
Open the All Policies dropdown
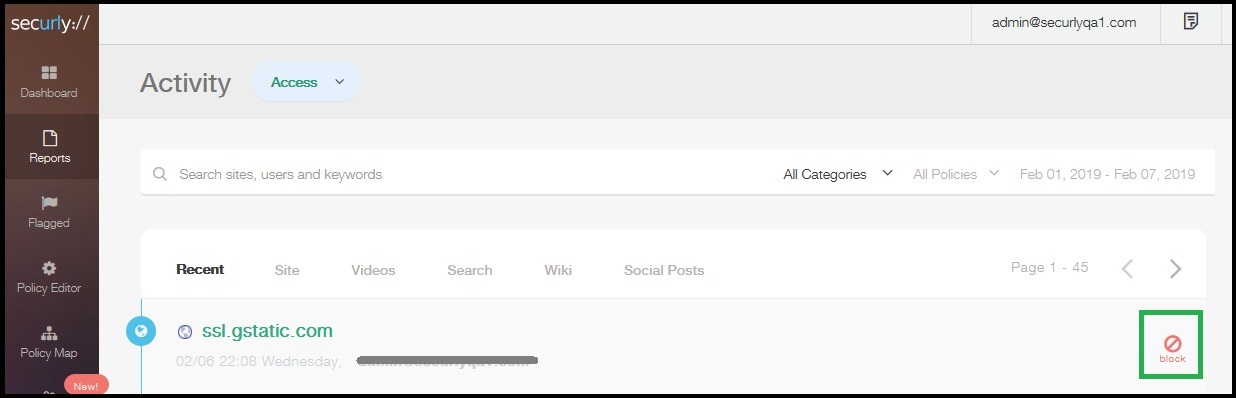(956, 174)
